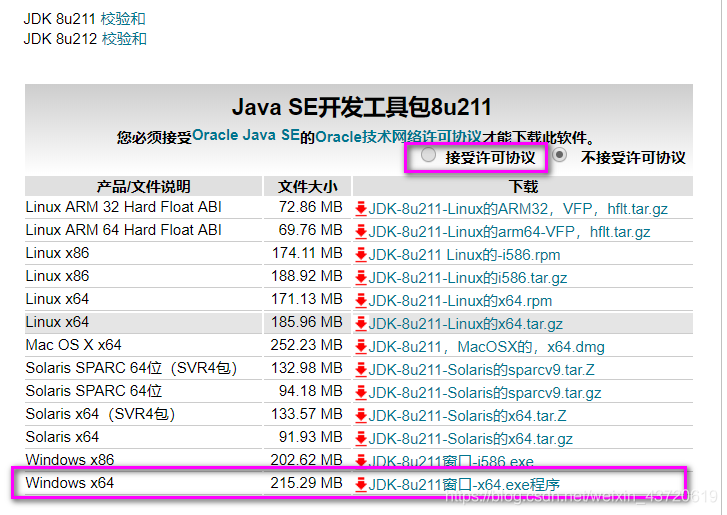Click the 下载 column header
Image resolution: width=727 pixels, height=515 pixels.
click(523, 186)
